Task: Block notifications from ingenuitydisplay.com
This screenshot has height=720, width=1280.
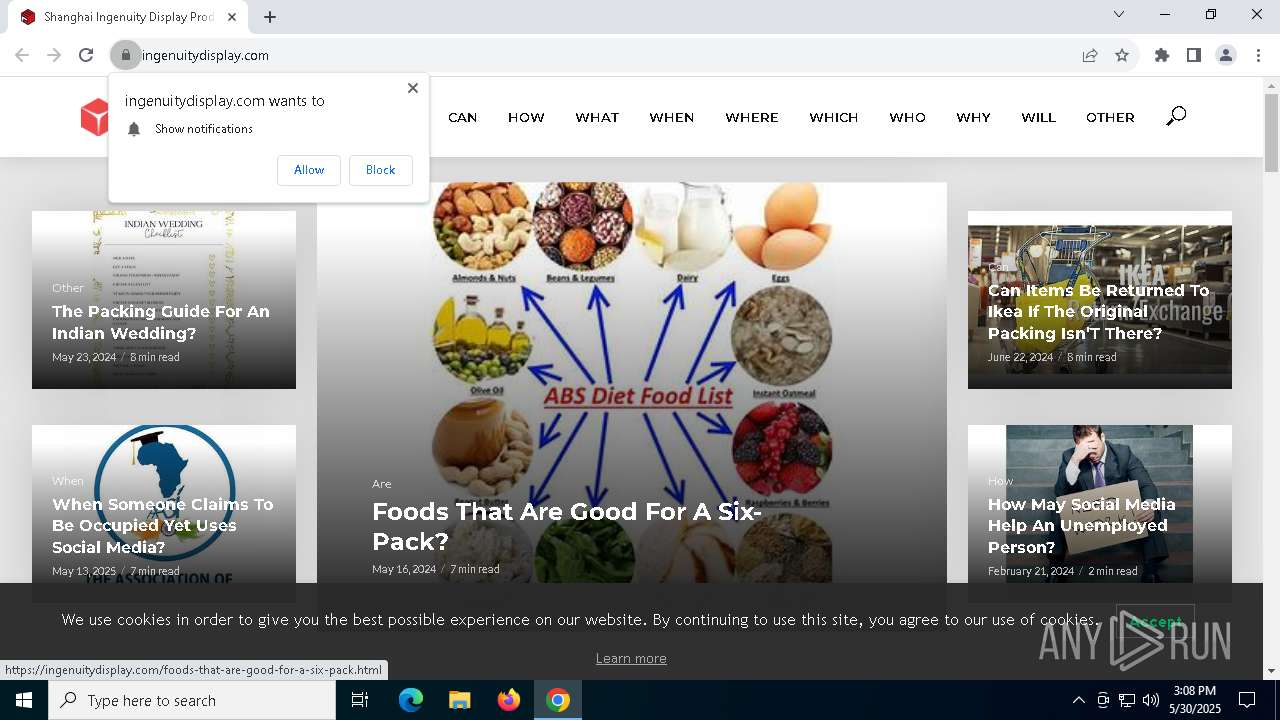Action: coord(380,170)
